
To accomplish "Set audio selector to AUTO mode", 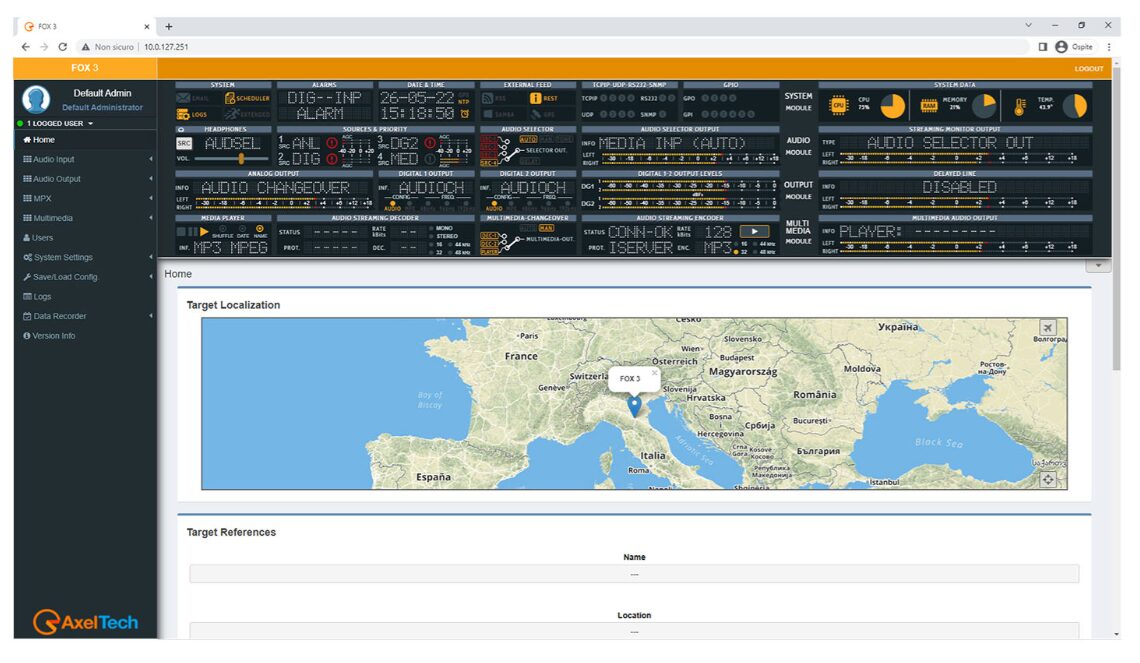I will pyautogui.click(x=528, y=139).
